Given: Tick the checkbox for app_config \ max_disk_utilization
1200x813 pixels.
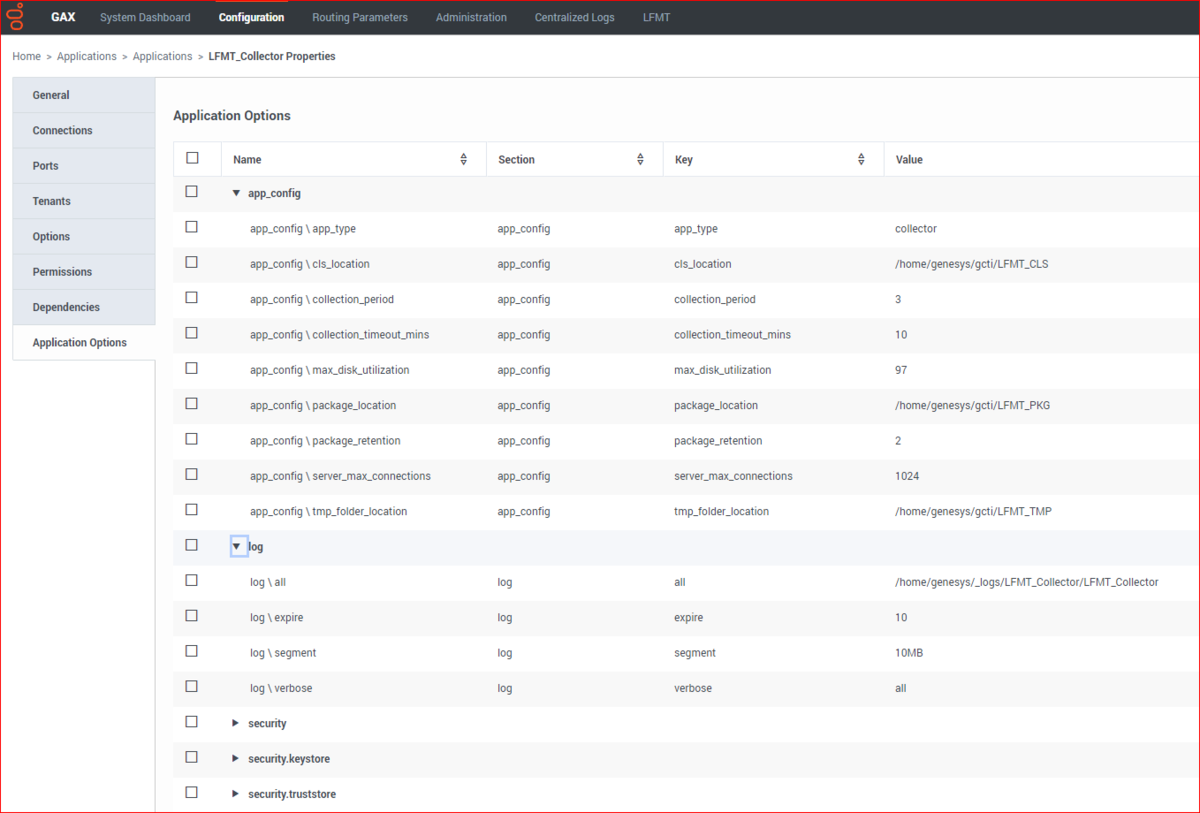Looking at the screenshot, I should click(192, 368).
